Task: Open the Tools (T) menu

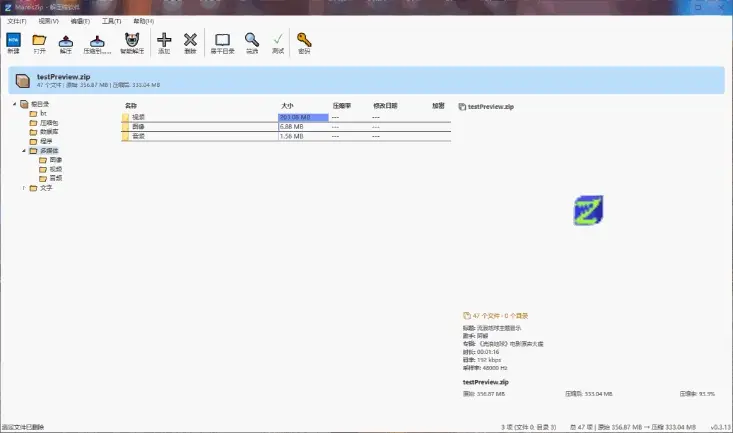Action: pos(111,21)
